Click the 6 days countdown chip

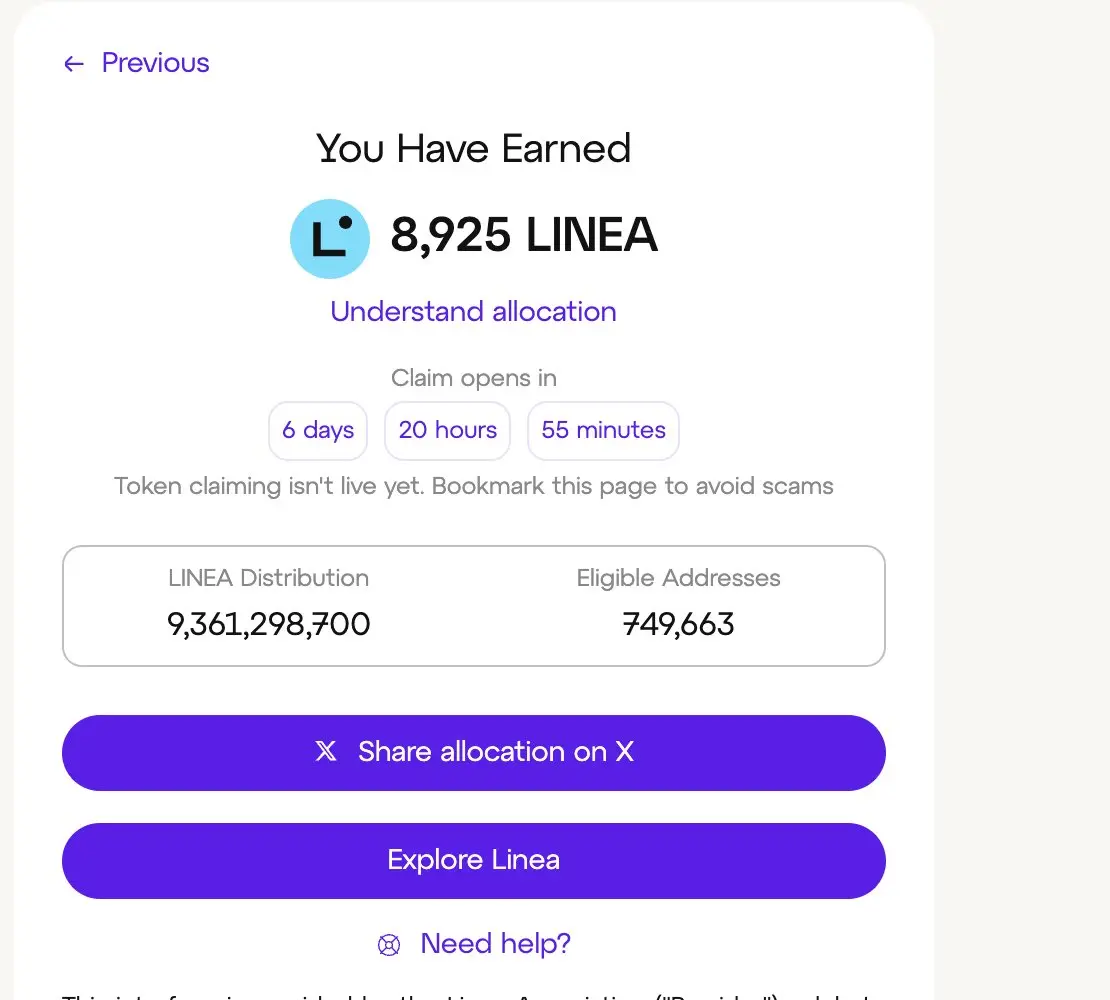(318, 430)
